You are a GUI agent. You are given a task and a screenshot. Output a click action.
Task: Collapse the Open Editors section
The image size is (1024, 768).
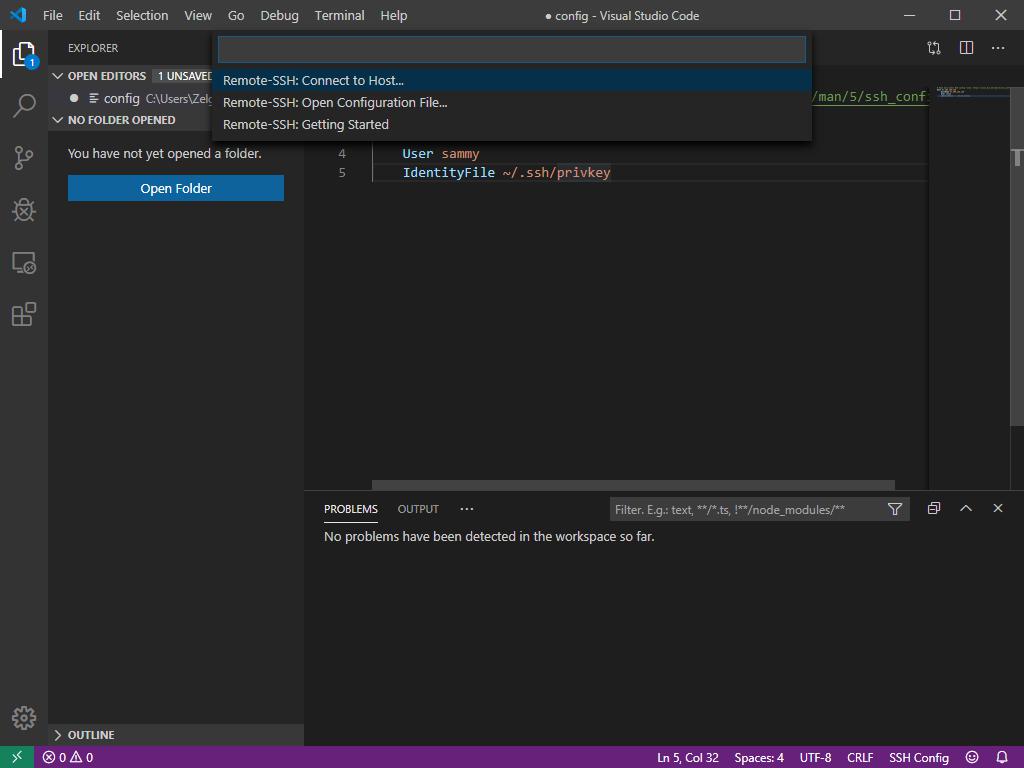pyautogui.click(x=58, y=75)
